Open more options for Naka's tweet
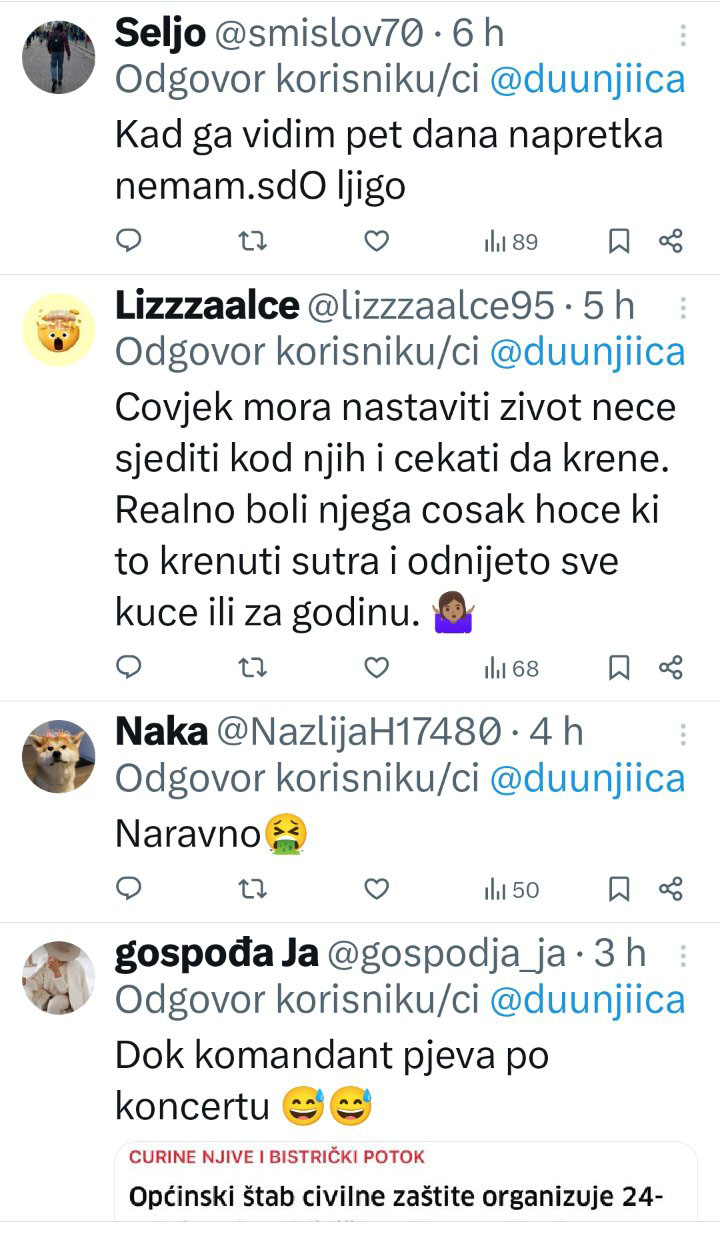Image resolution: width=720 pixels, height=1234 pixels. (x=683, y=735)
